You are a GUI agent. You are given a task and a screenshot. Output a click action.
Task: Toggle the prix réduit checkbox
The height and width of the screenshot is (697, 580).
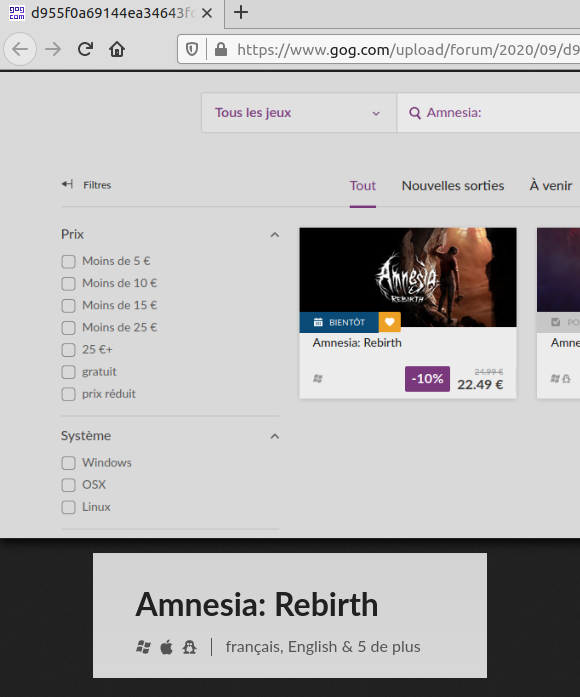(x=68, y=394)
